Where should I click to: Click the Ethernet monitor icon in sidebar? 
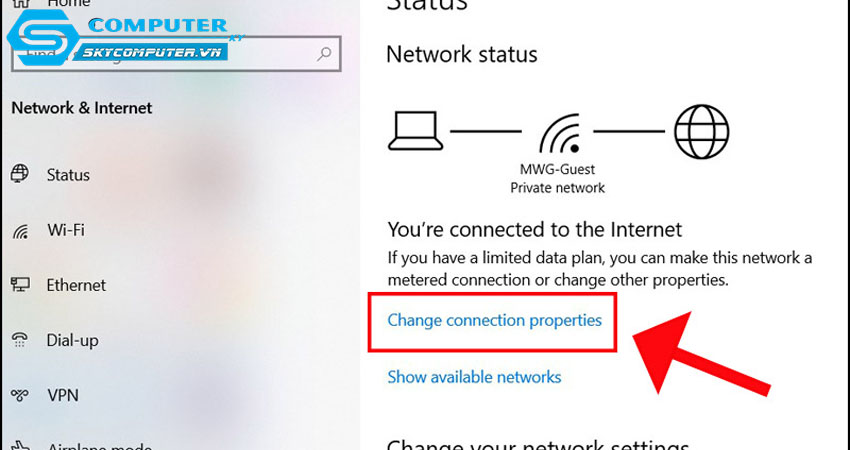21,285
